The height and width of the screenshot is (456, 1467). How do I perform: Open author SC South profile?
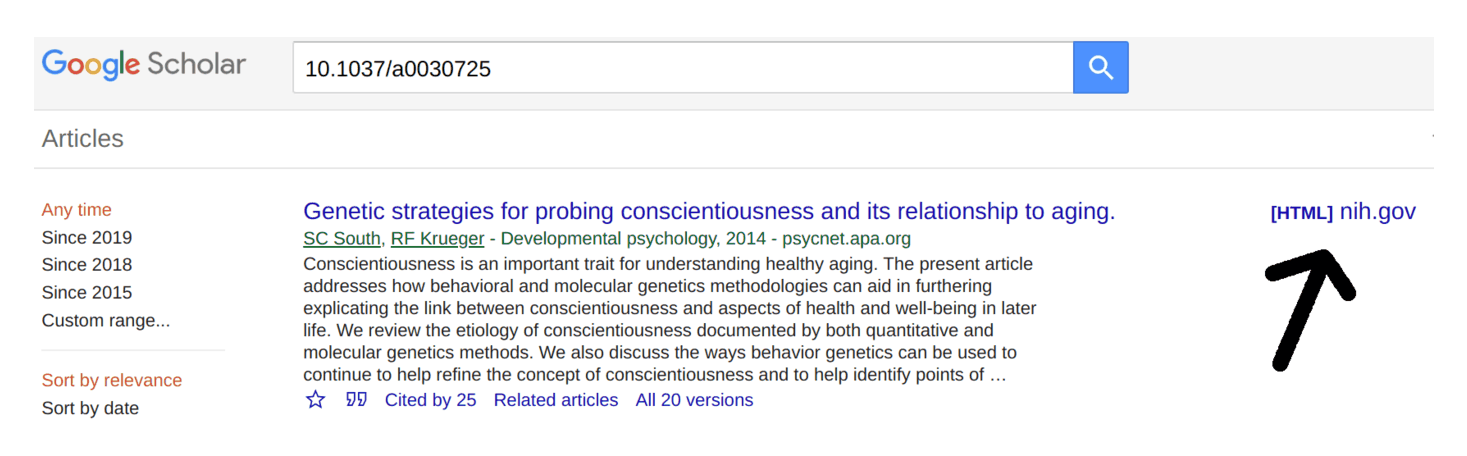click(342, 239)
